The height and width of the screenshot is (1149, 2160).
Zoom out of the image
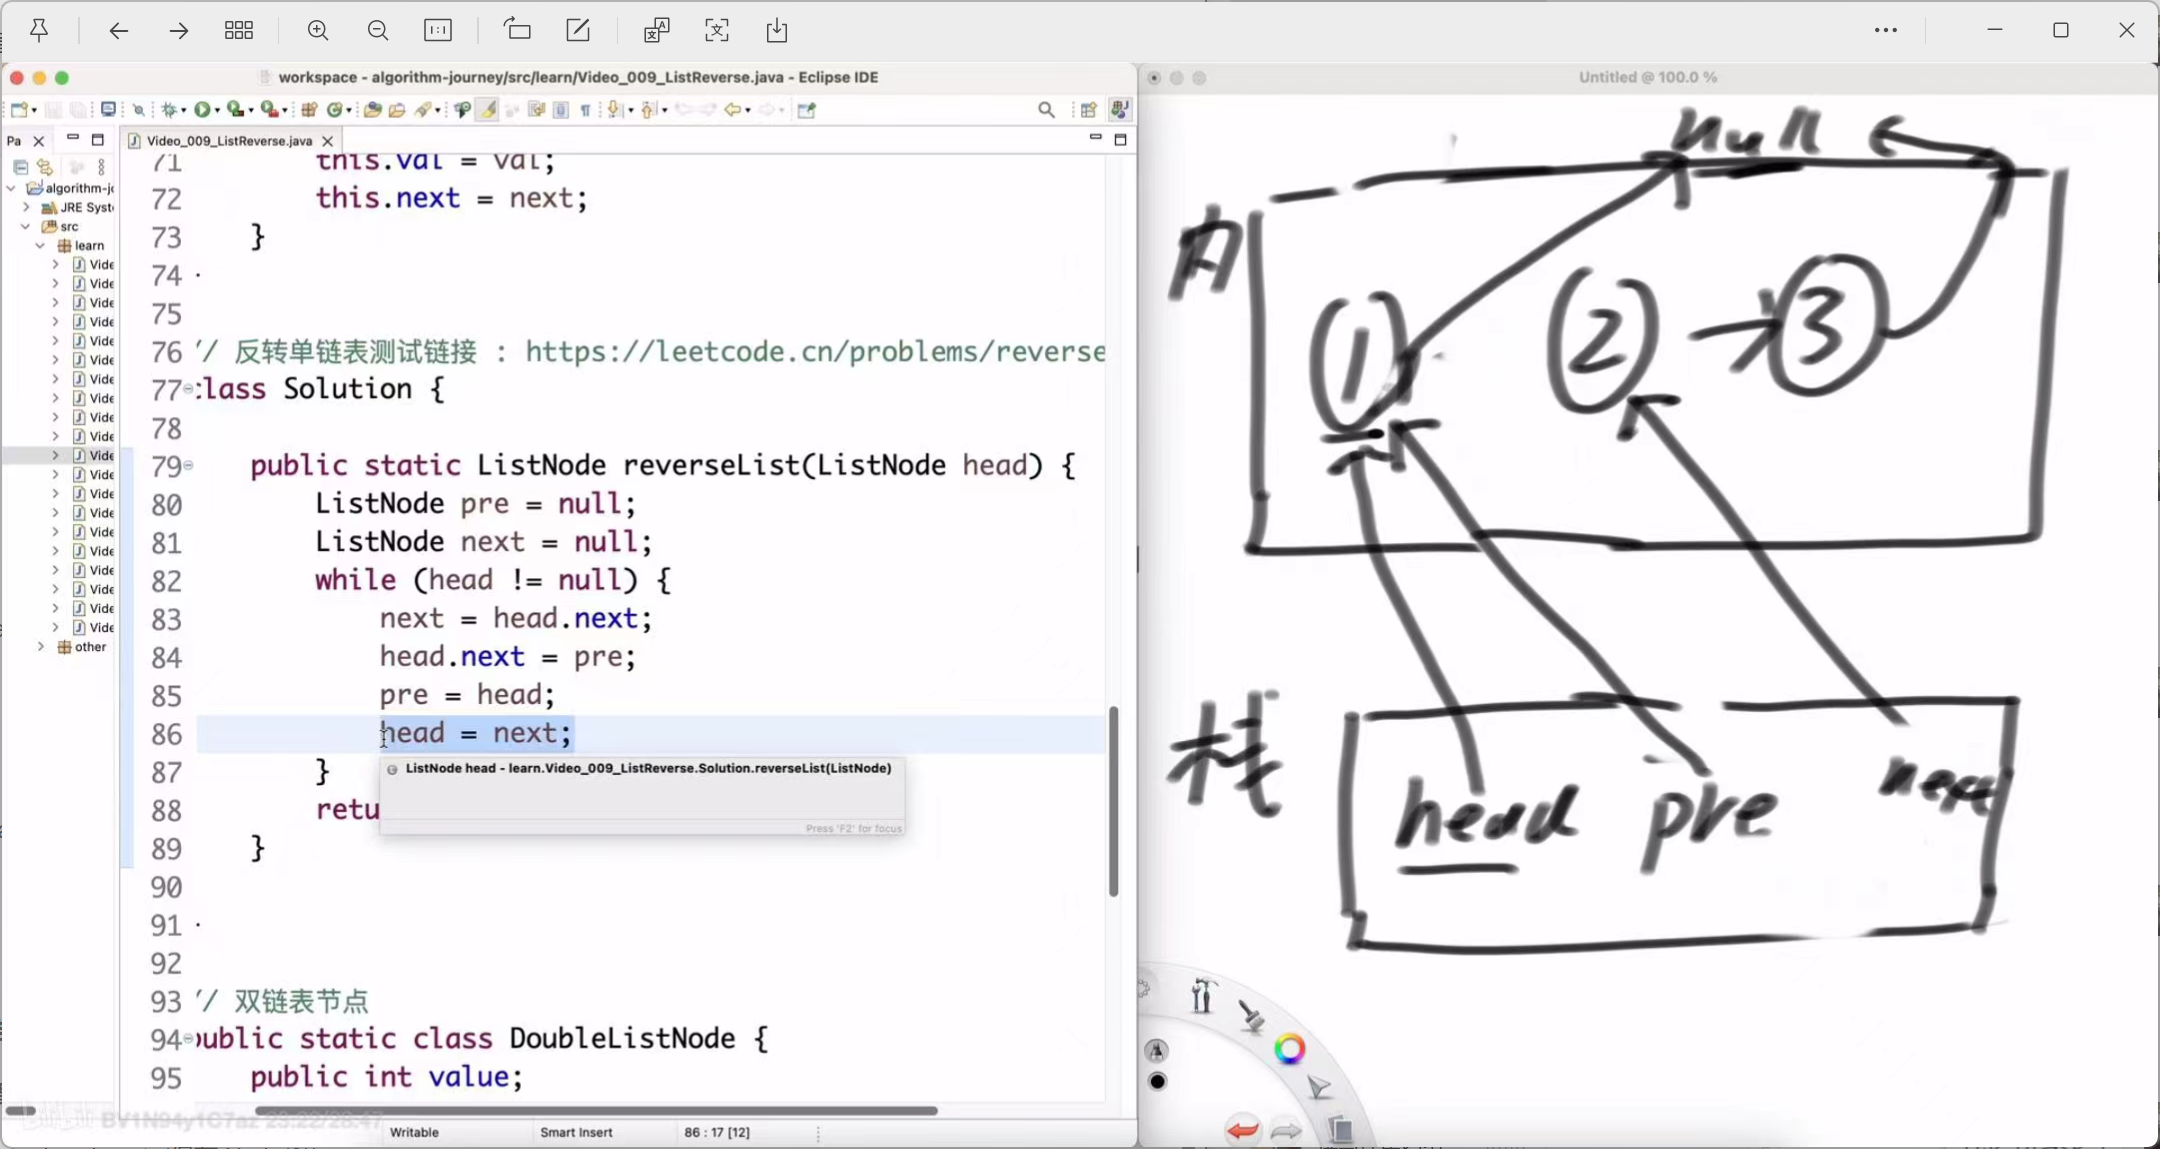click(378, 30)
